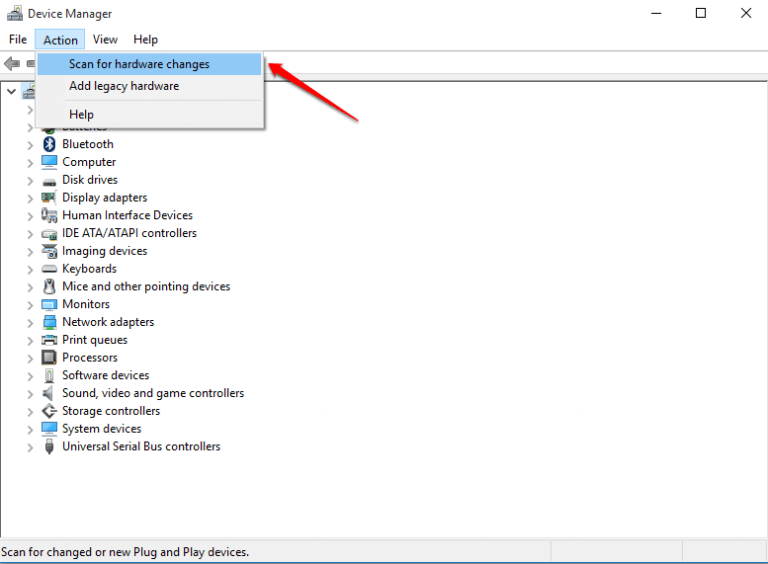Image resolution: width=768 pixels, height=564 pixels.
Task: Select Mice and other pointing devices label
Action: [146, 286]
